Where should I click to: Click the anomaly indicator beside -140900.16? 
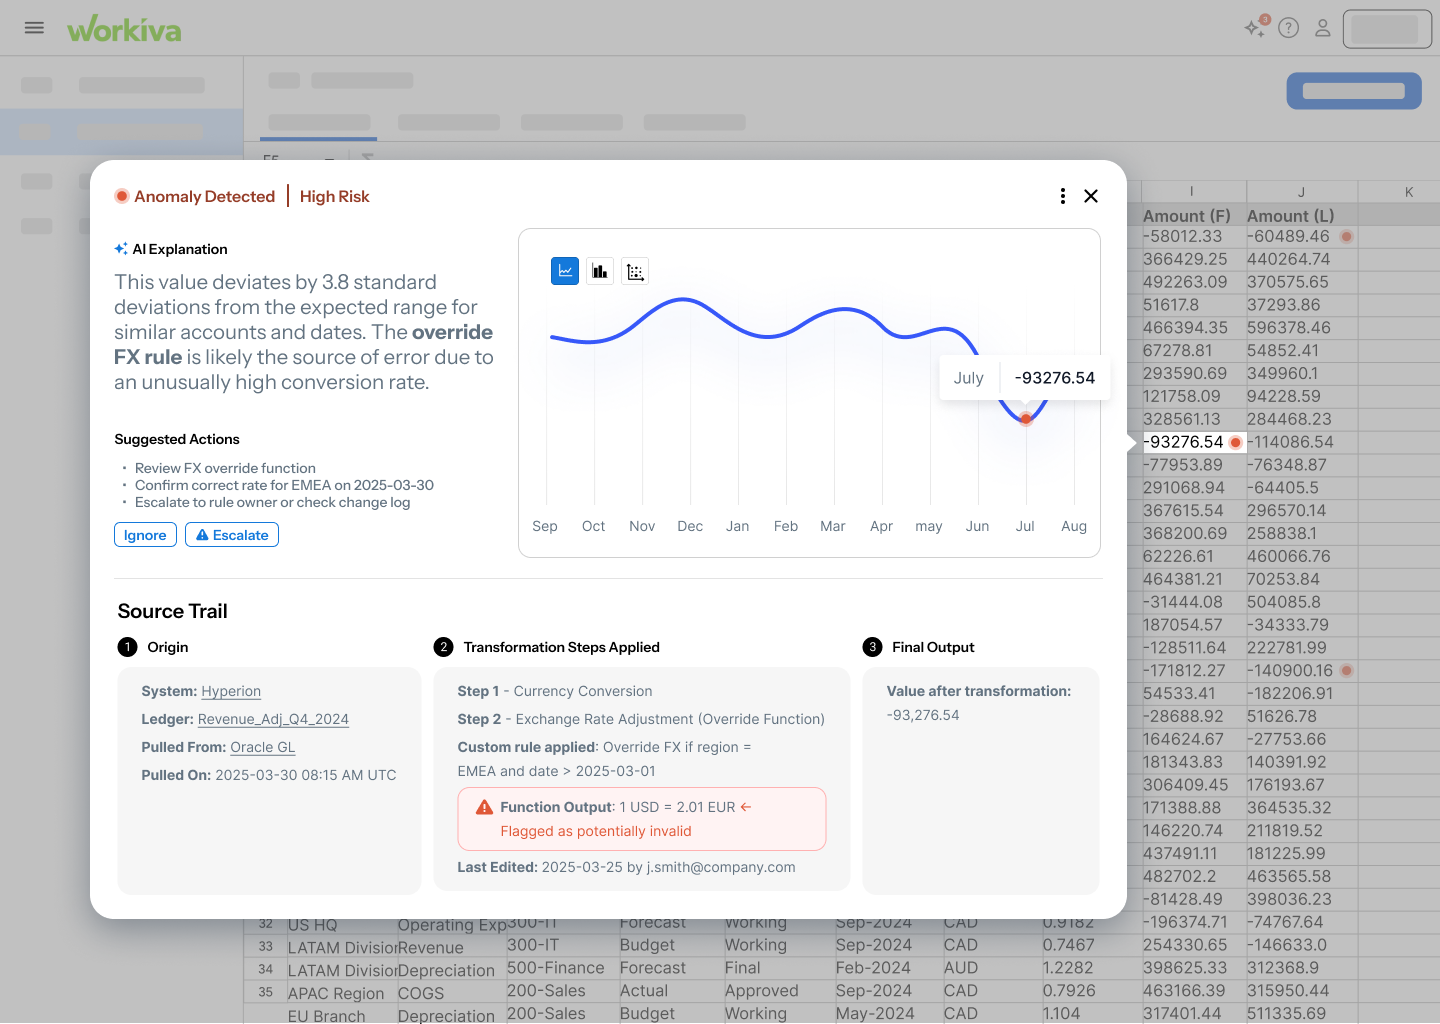click(1346, 670)
